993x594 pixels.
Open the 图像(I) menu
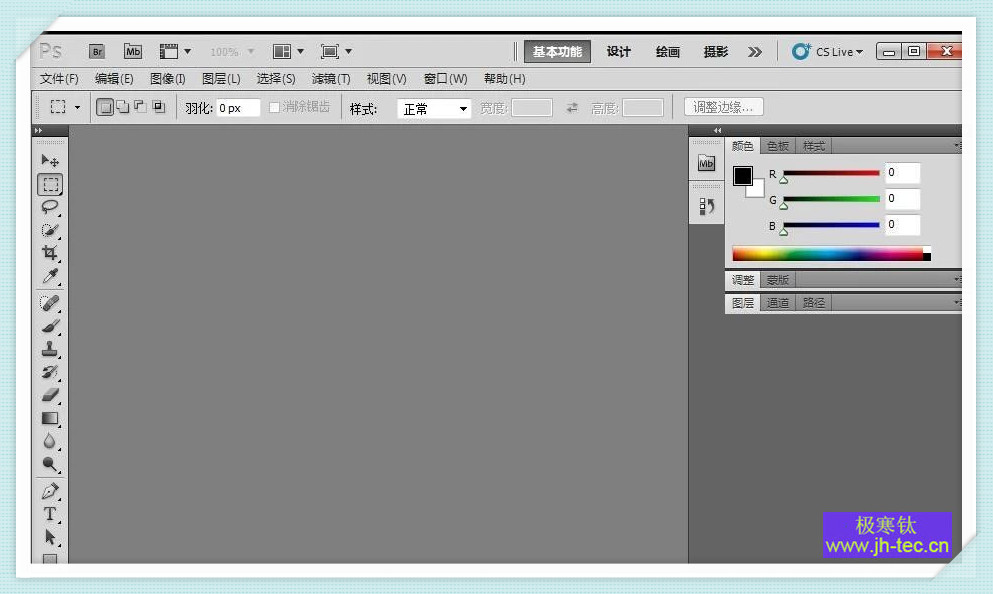168,79
